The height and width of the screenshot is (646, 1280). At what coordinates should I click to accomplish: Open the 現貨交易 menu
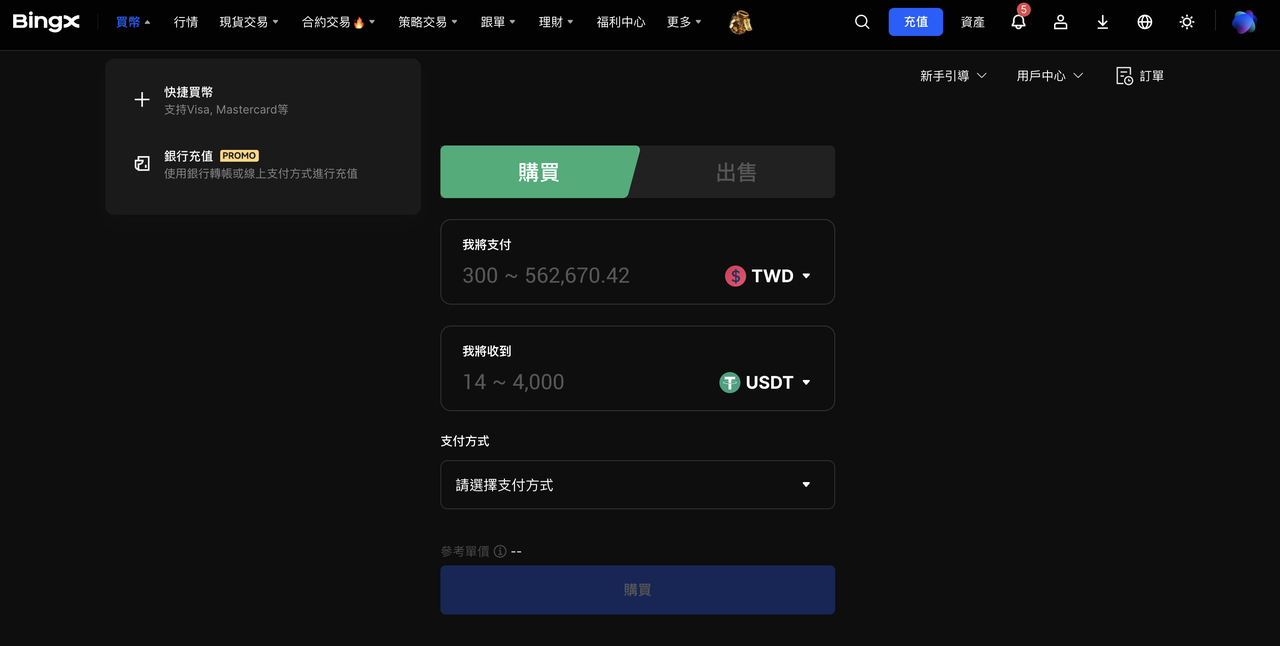[249, 22]
